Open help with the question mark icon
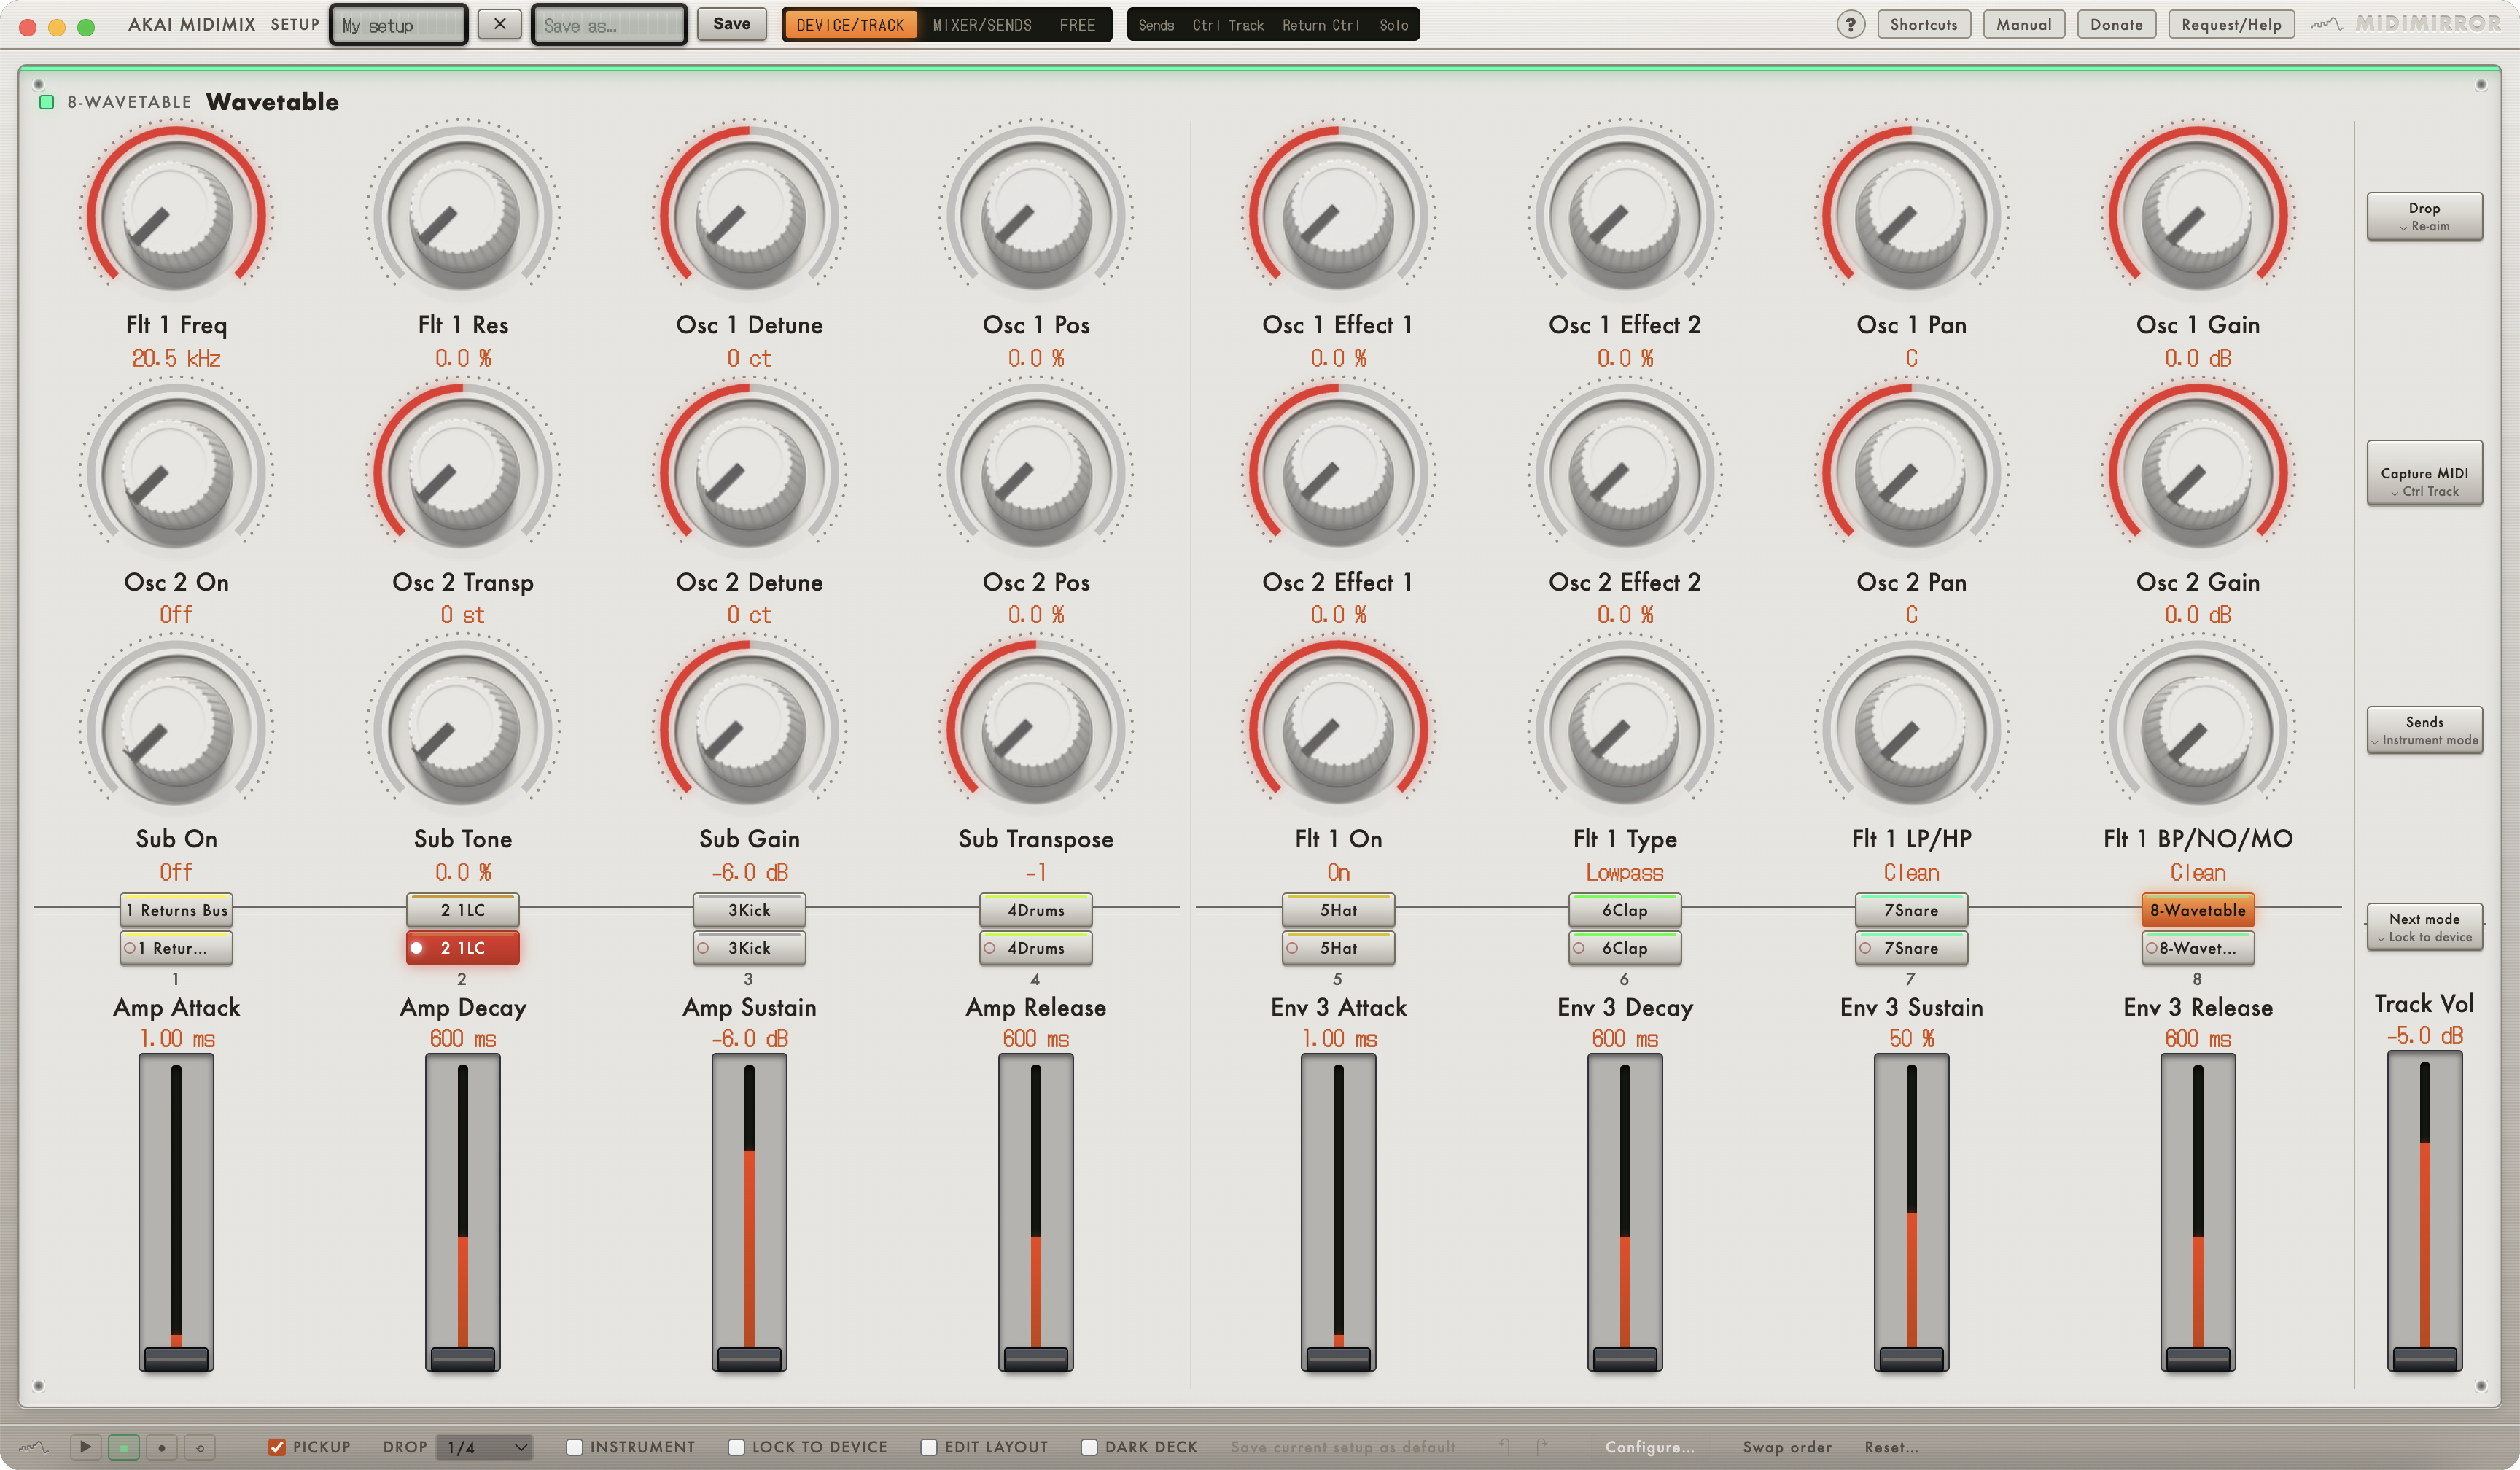Viewport: 2520px width, 1470px height. (1850, 24)
